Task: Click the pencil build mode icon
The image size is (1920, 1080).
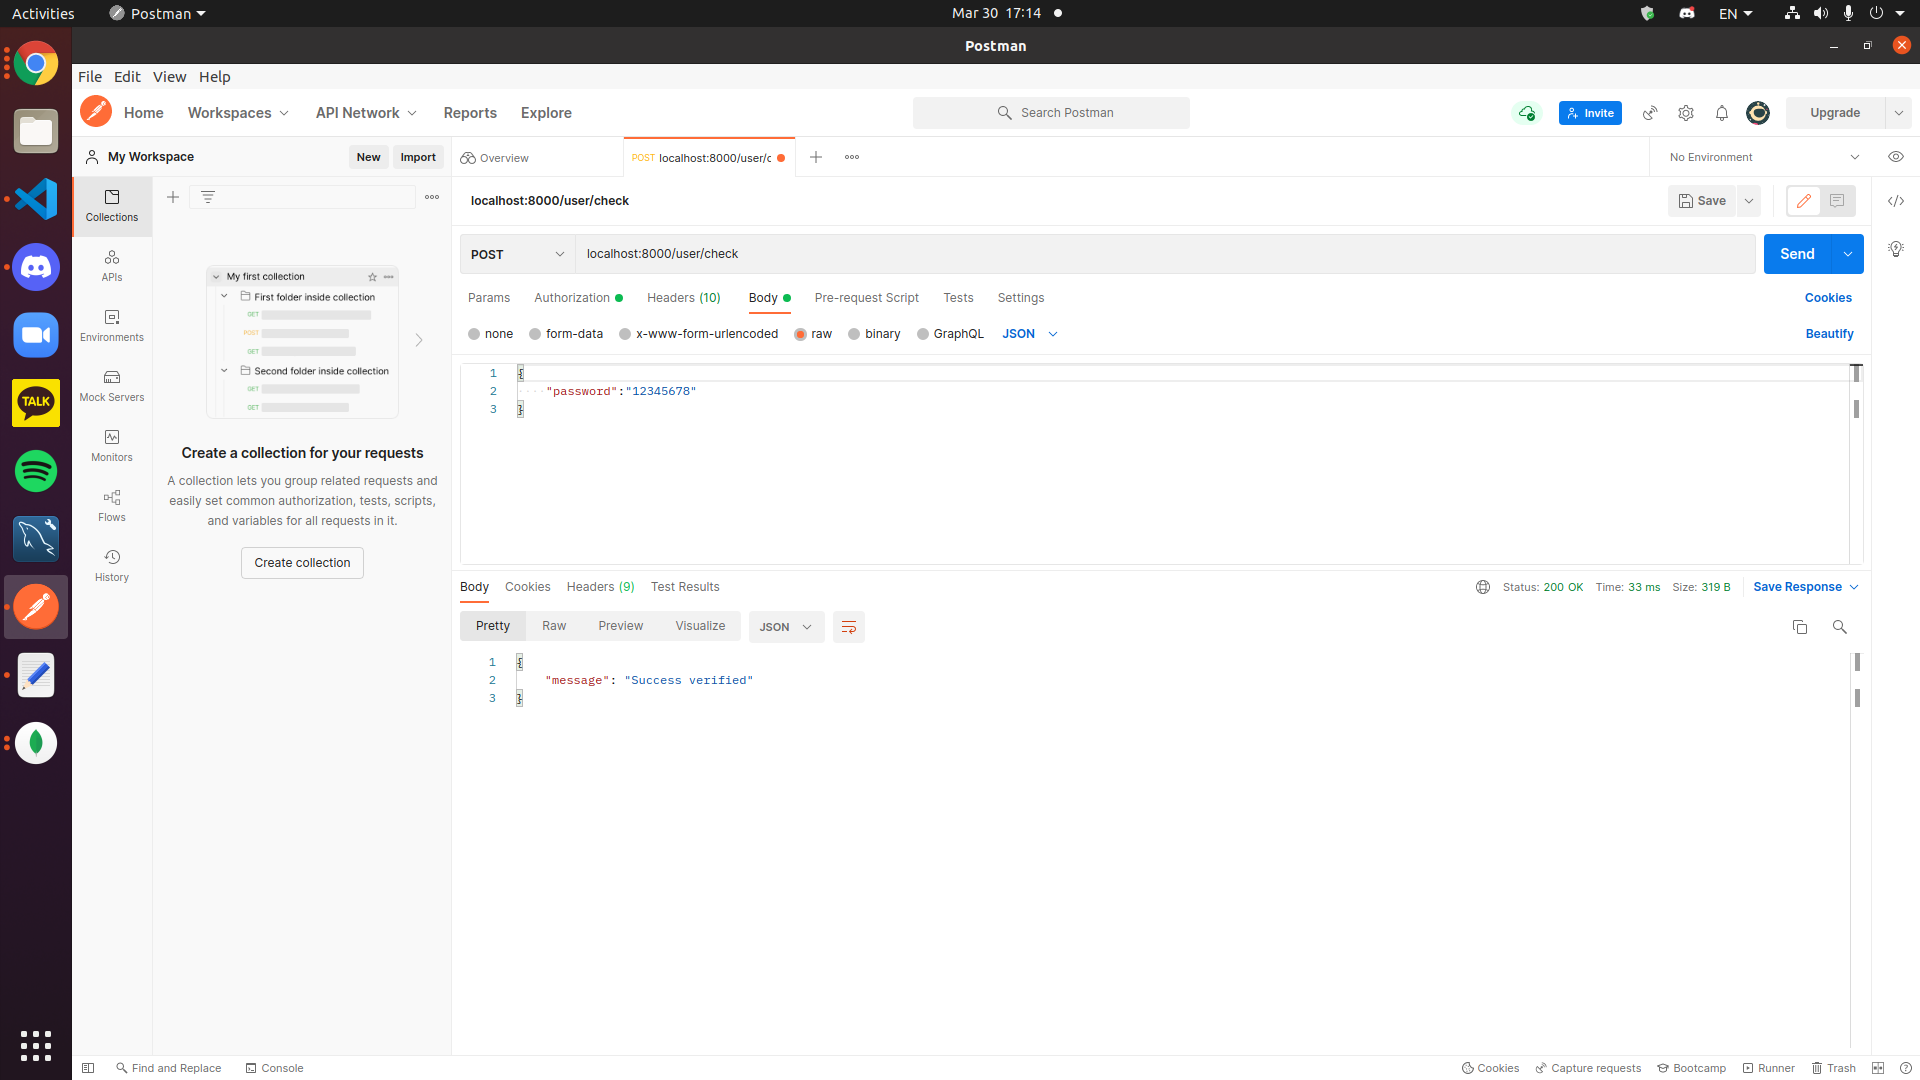Action: click(1804, 201)
